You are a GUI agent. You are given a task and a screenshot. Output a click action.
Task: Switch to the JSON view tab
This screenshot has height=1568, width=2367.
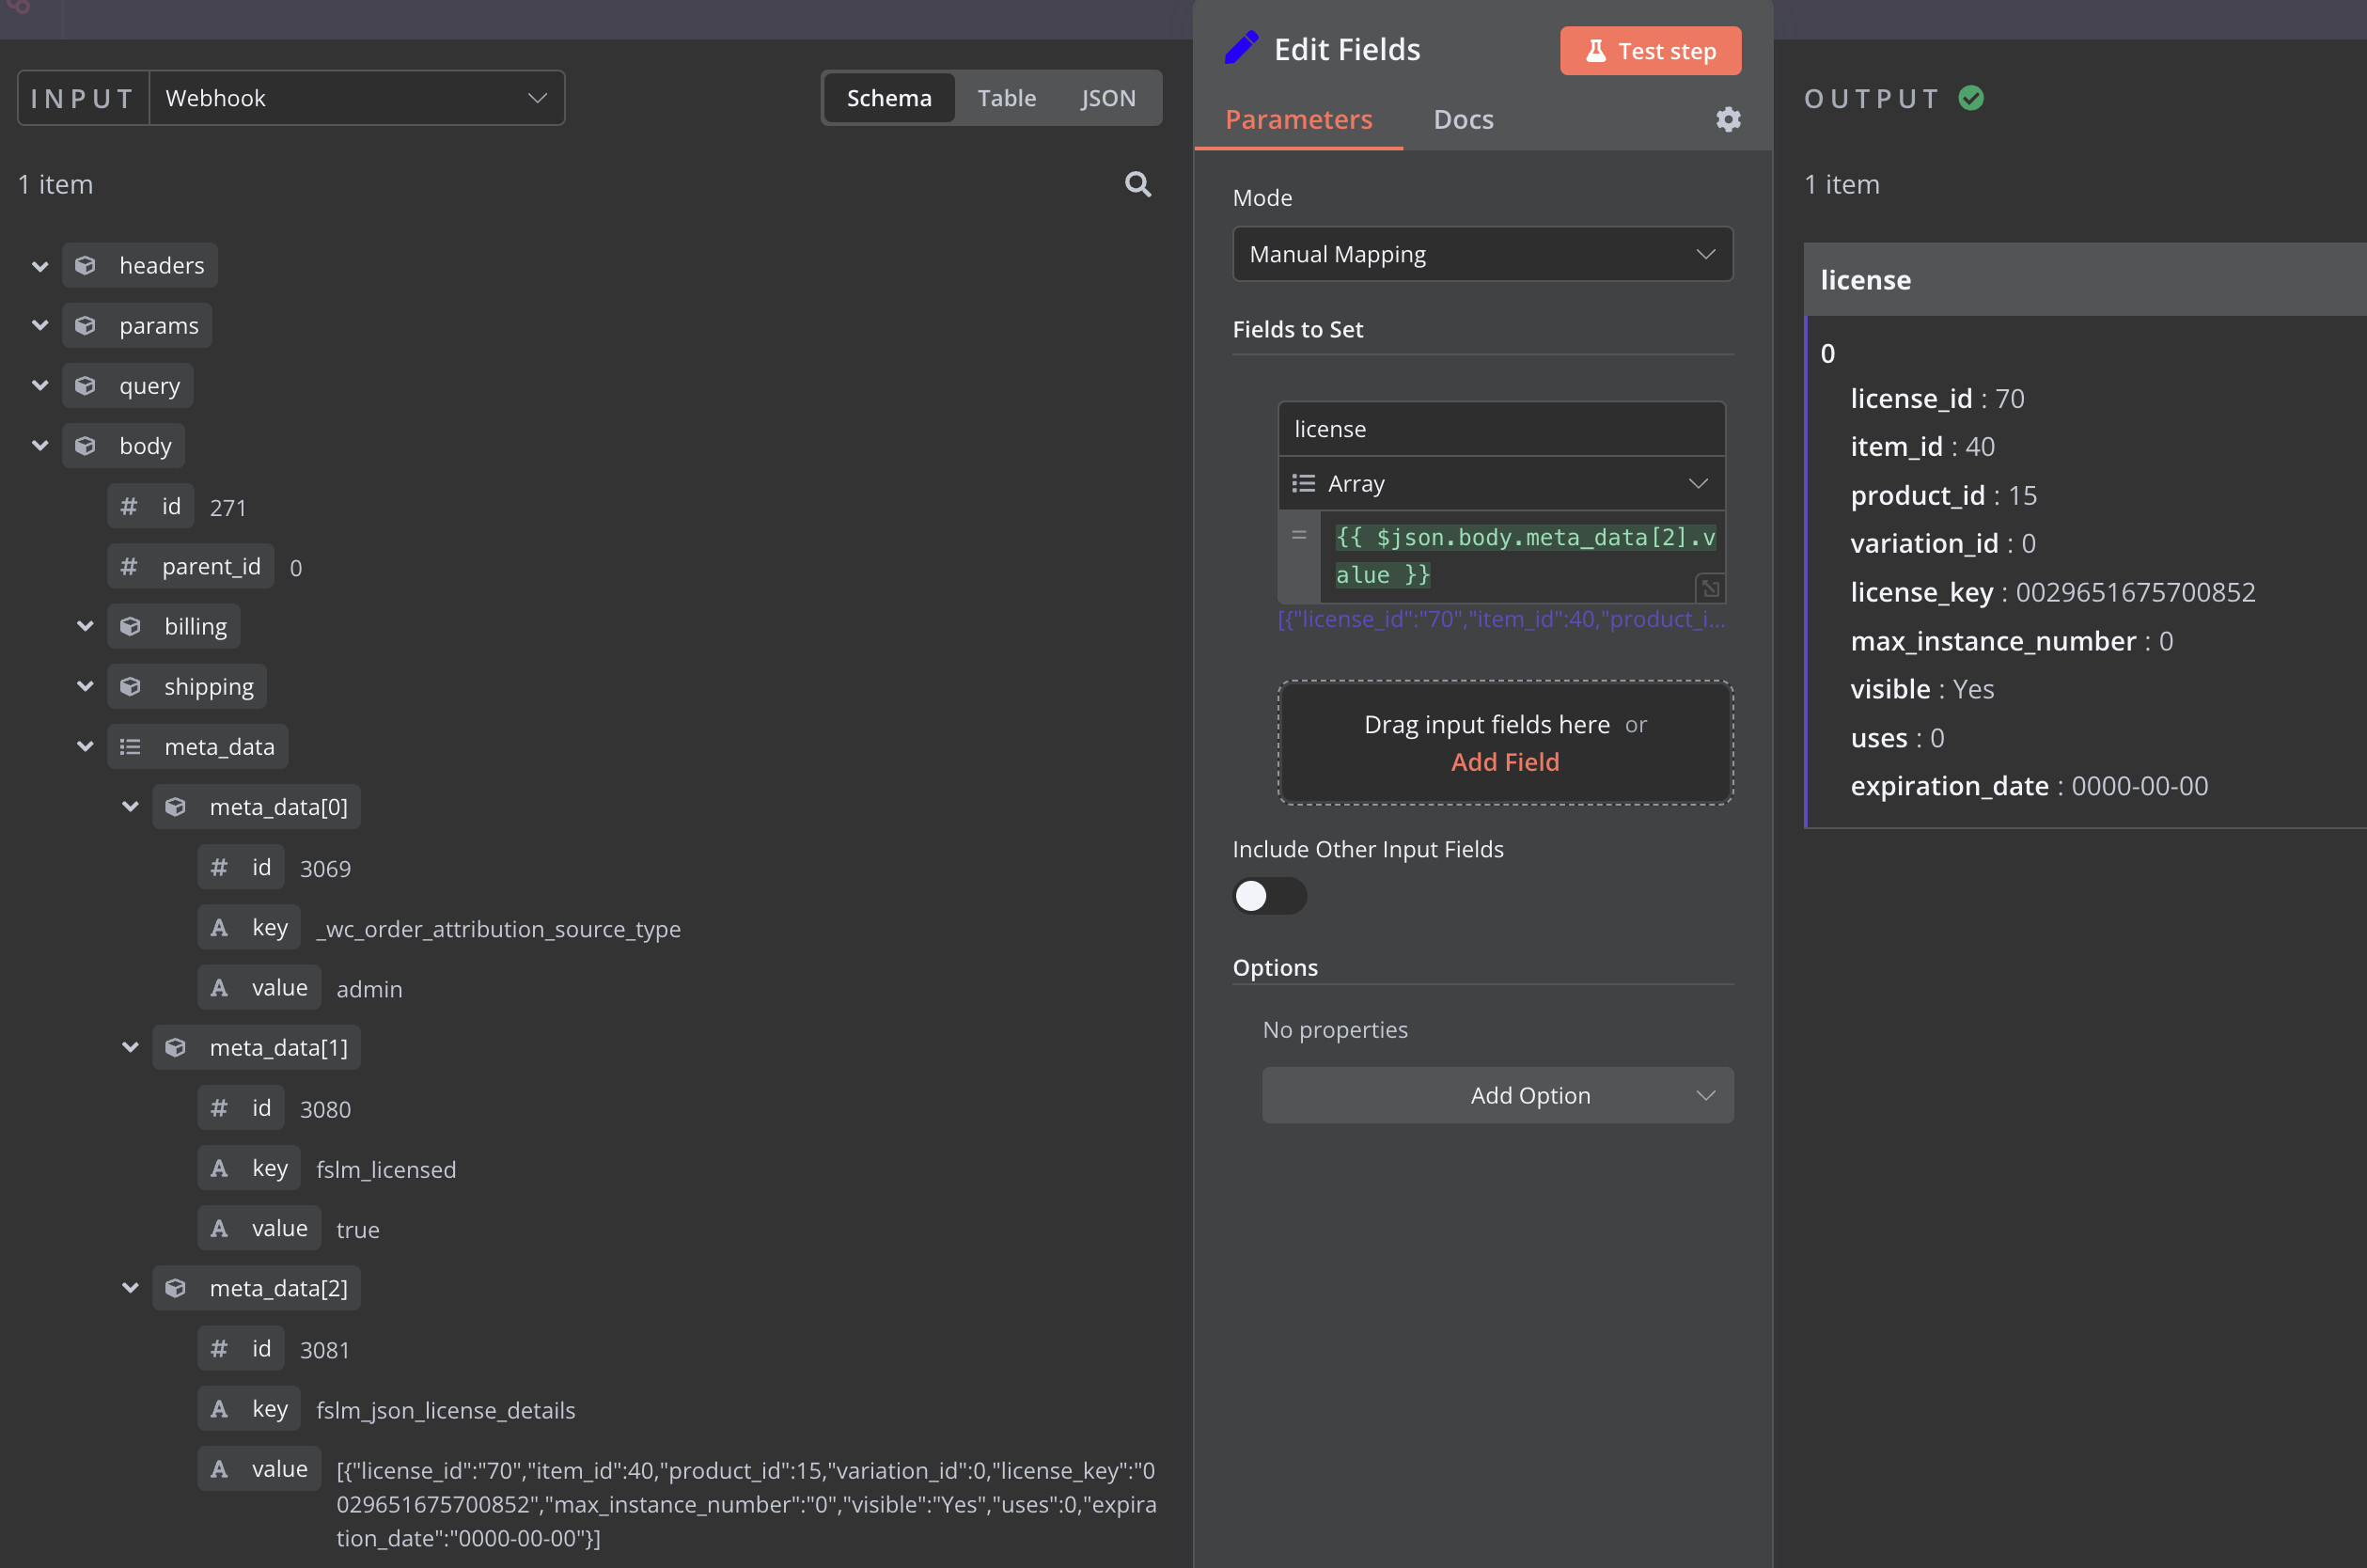tap(1107, 98)
